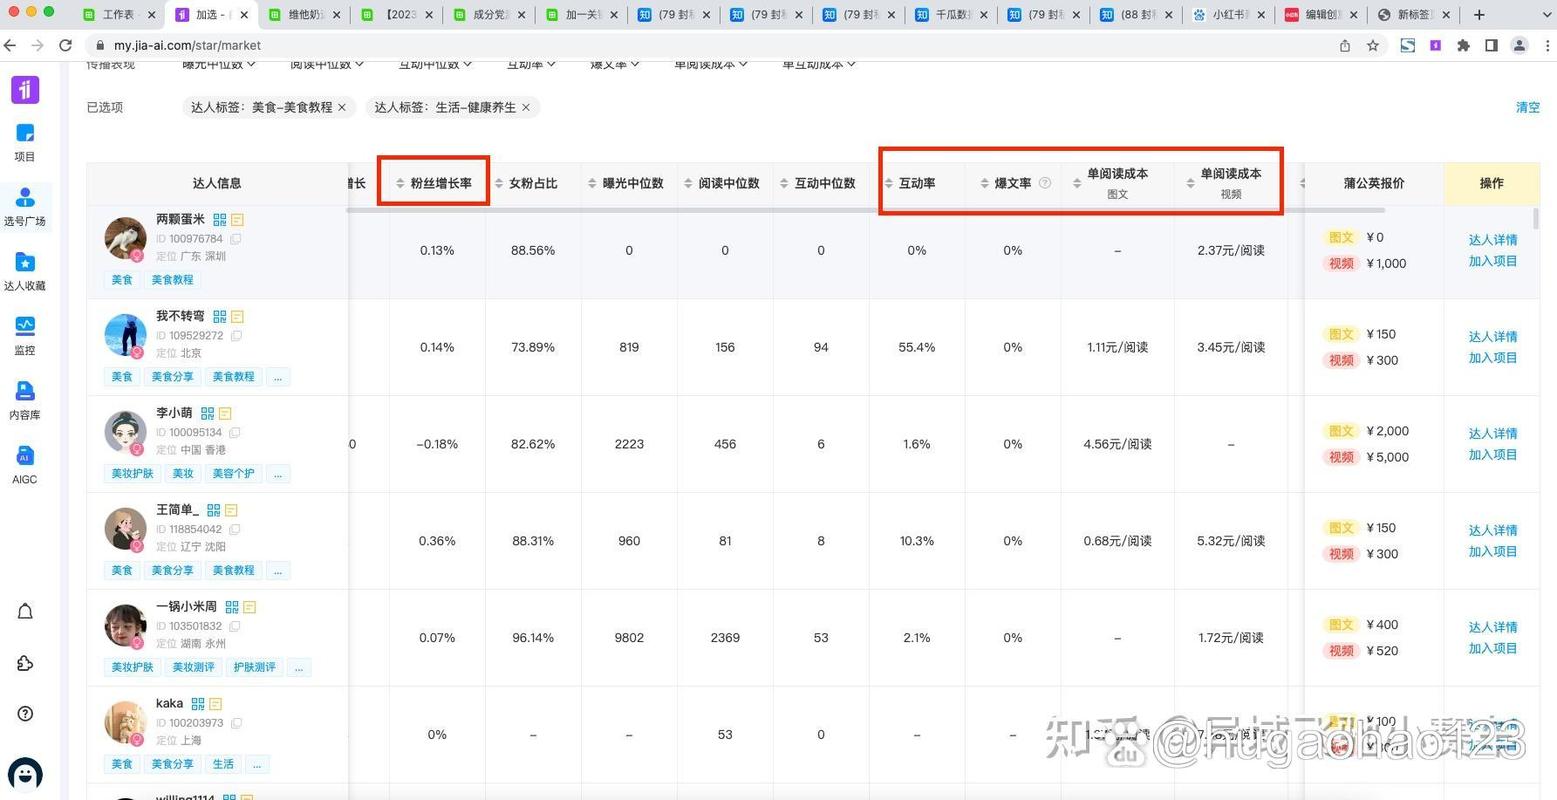Expand the 互动率 filter dropdown
Screen dimensions: 1557x800
(x=527, y=63)
